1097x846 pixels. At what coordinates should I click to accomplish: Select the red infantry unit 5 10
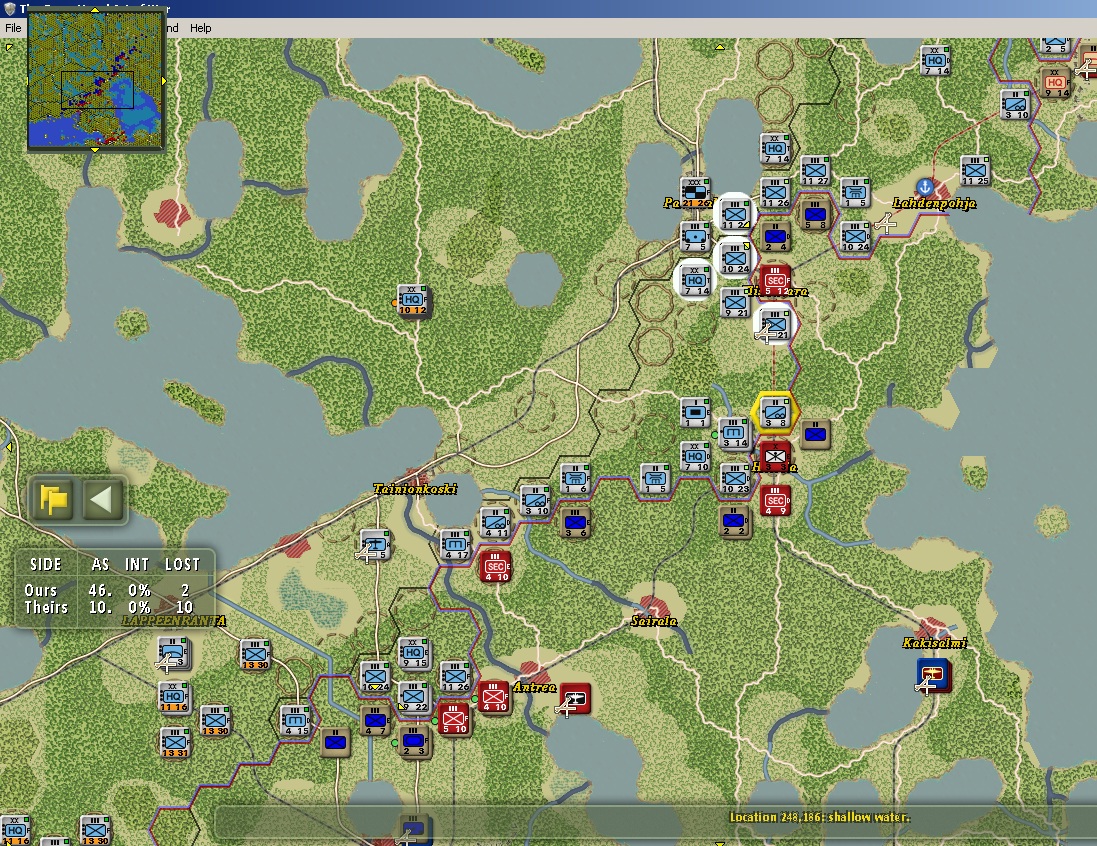point(453,719)
